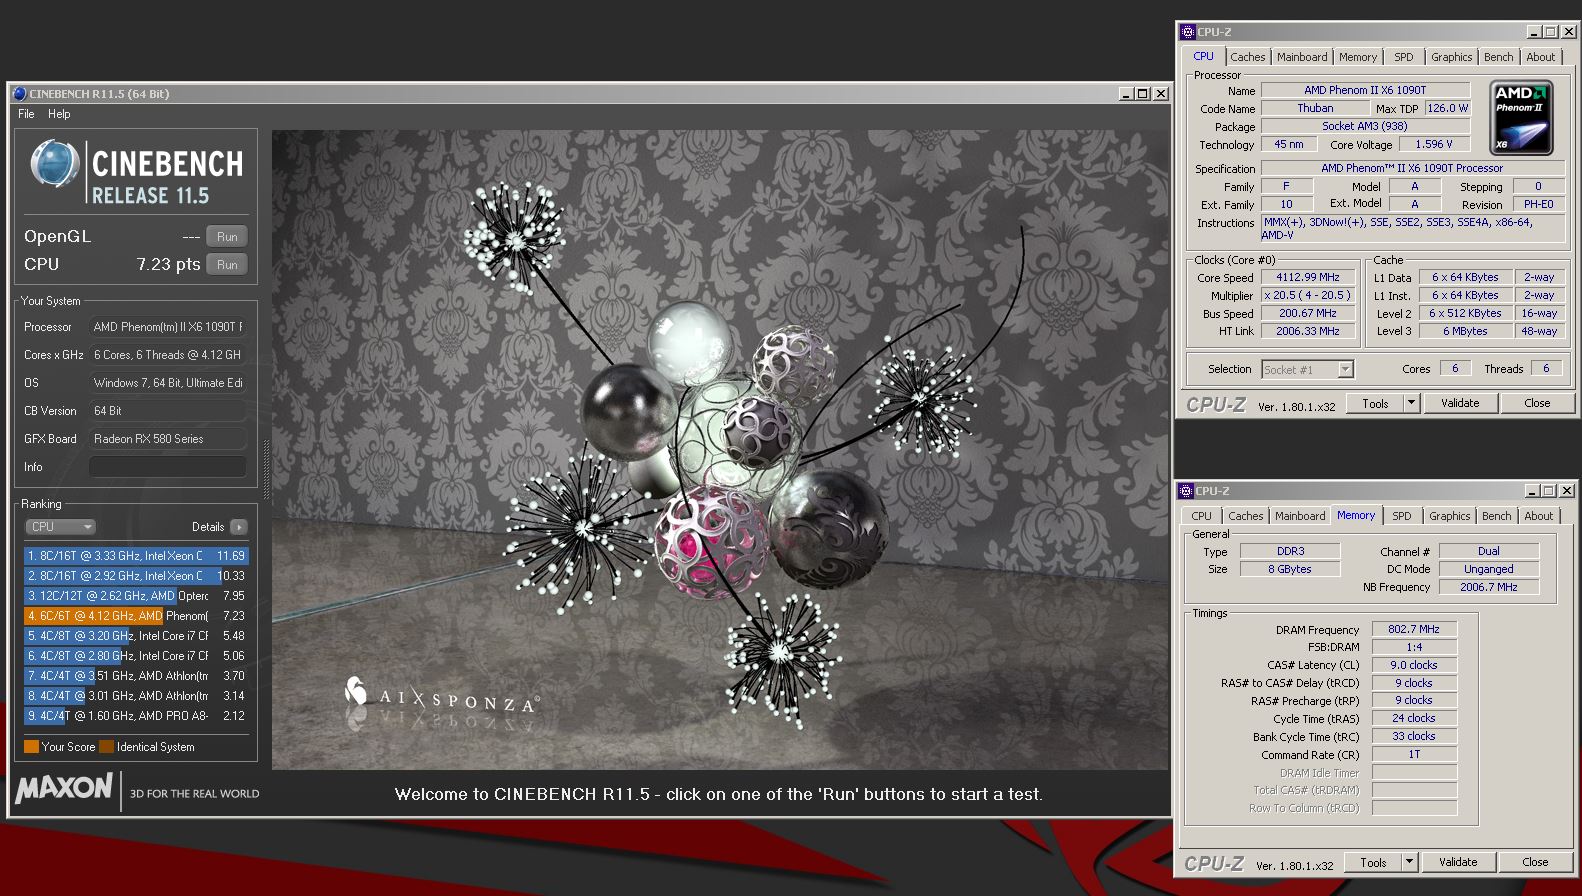Click the GFX Board field Radeon RX 580
This screenshot has width=1582, height=896.
point(168,439)
